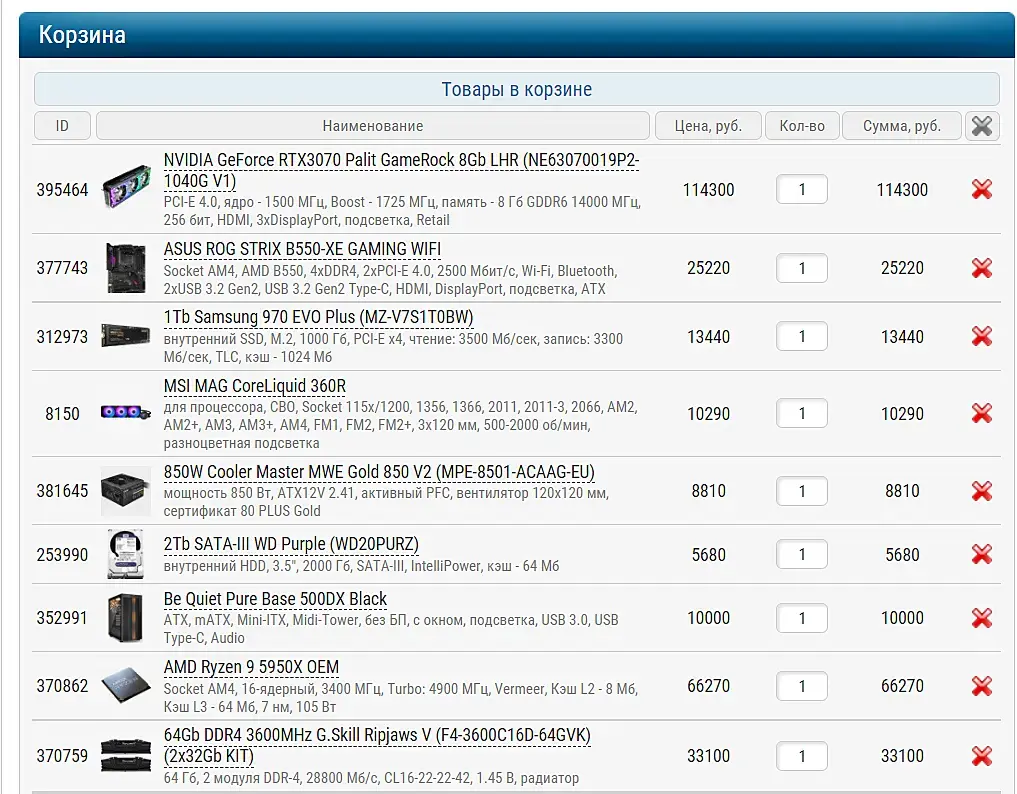Edit quantity field for WD Purple
This screenshot has width=1017, height=794.
[802, 555]
